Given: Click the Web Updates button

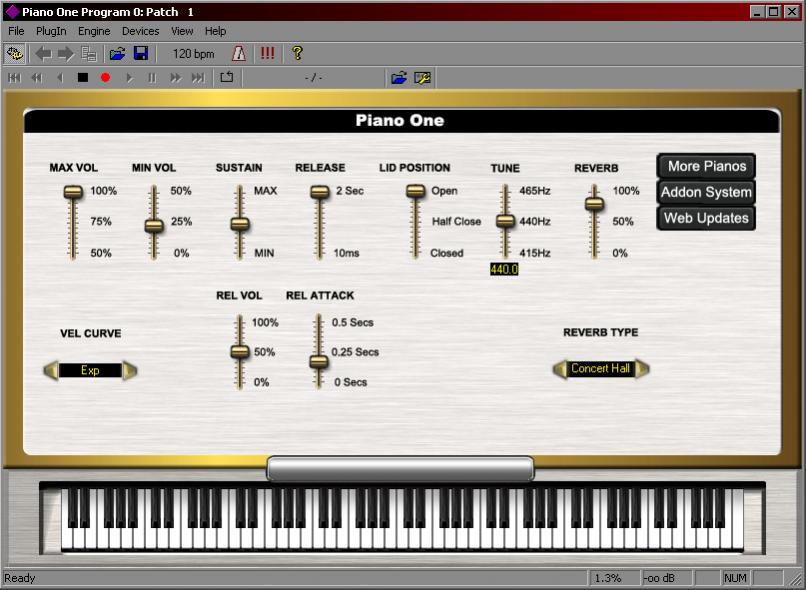Looking at the screenshot, I should click(706, 218).
